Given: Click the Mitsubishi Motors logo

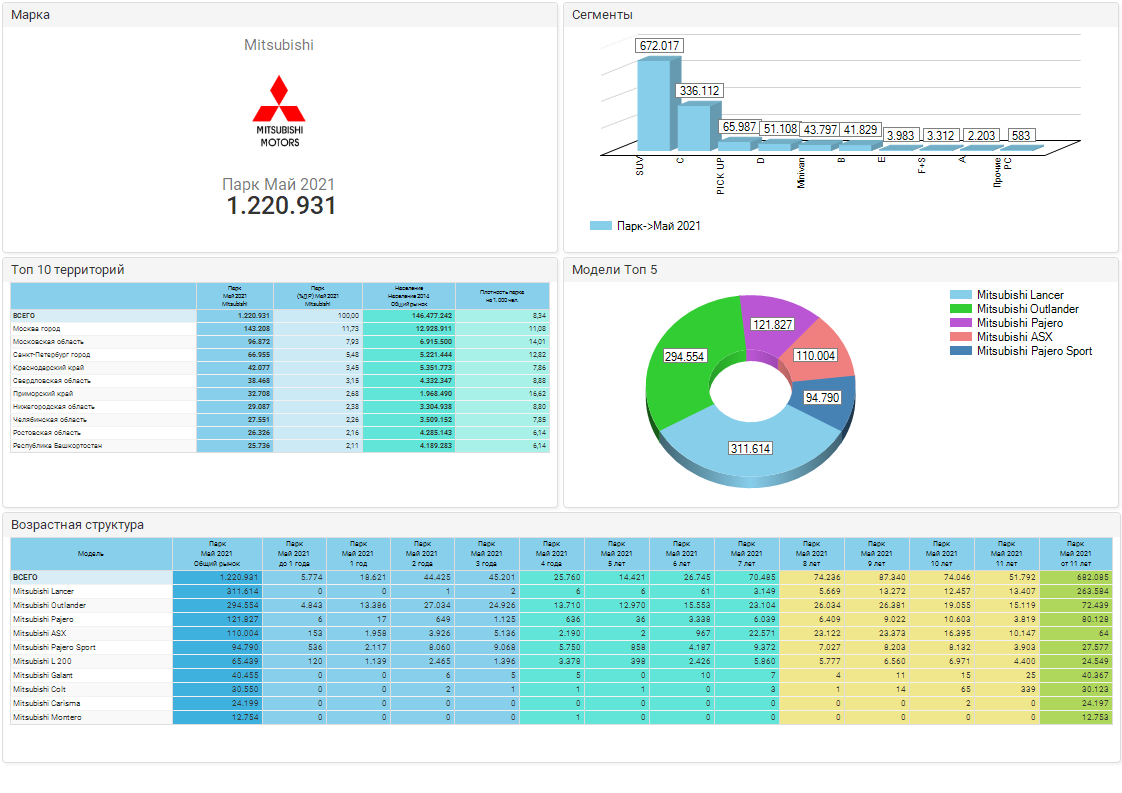Looking at the screenshot, I should 279,110.
